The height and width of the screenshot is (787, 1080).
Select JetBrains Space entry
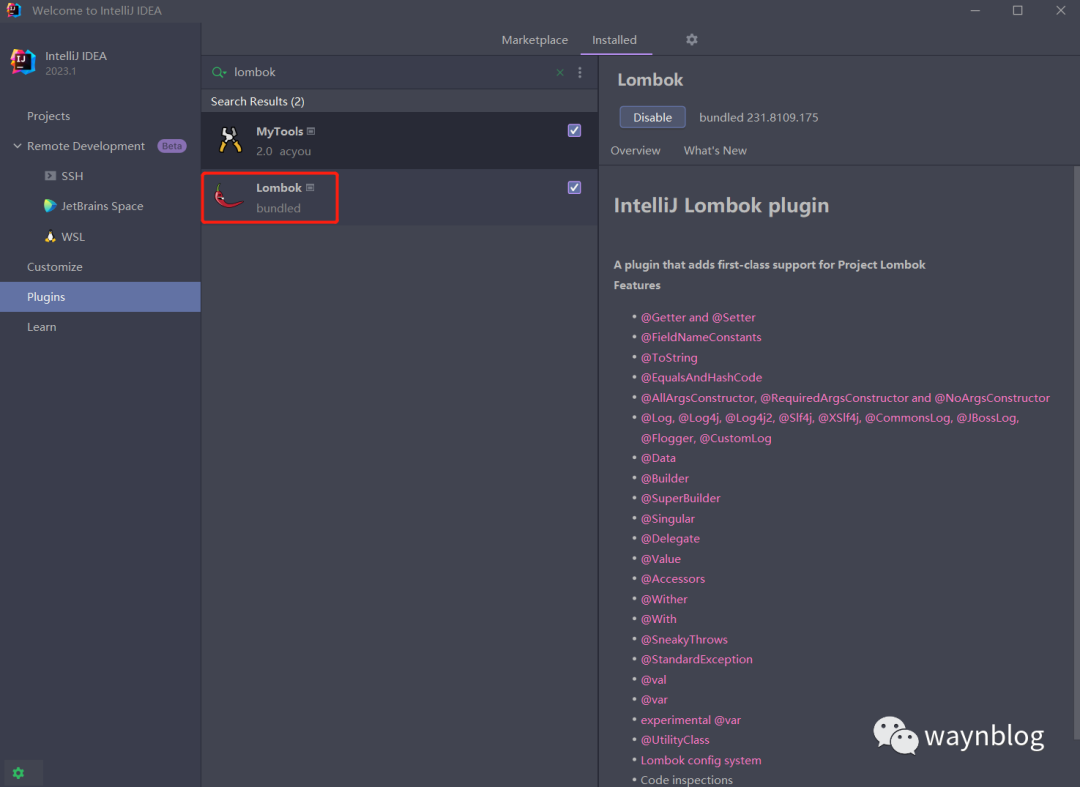pos(101,206)
